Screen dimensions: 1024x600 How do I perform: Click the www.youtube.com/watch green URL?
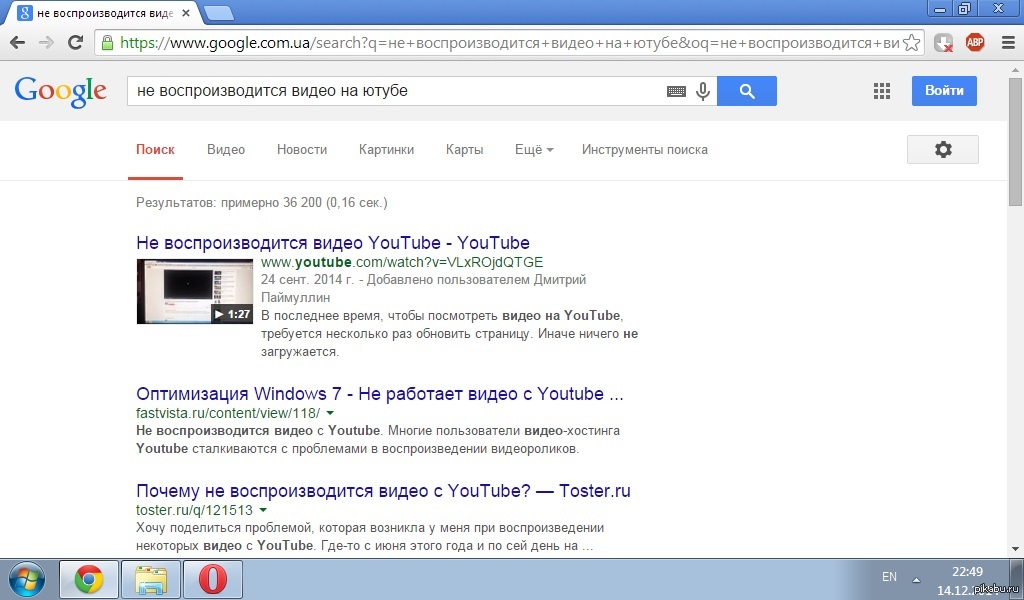pyautogui.click(x=402, y=262)
